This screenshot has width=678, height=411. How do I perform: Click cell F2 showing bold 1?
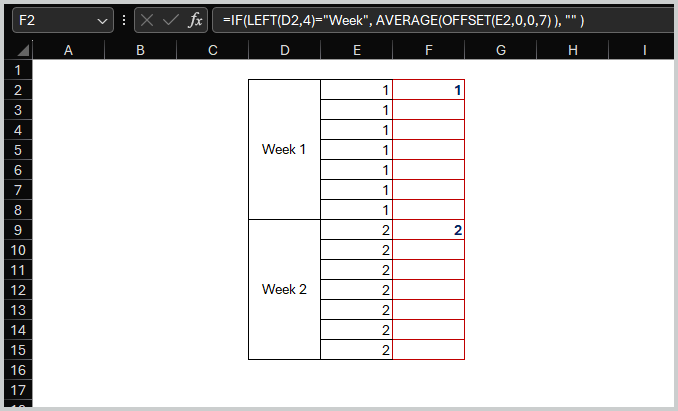(x=429, y=90)
